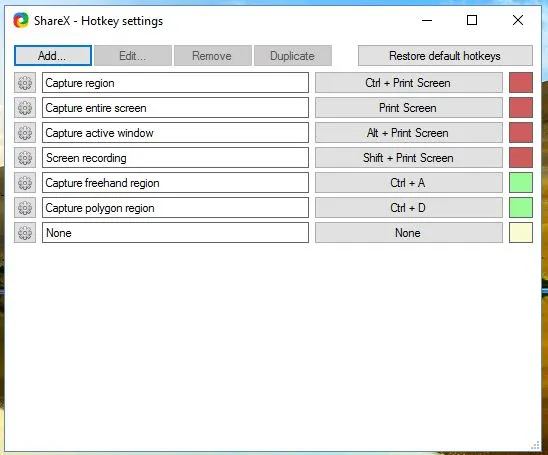Change the Shift + Print Screen hotkey
The width and height of the screenshot is (548, 455).
(409, 158)
